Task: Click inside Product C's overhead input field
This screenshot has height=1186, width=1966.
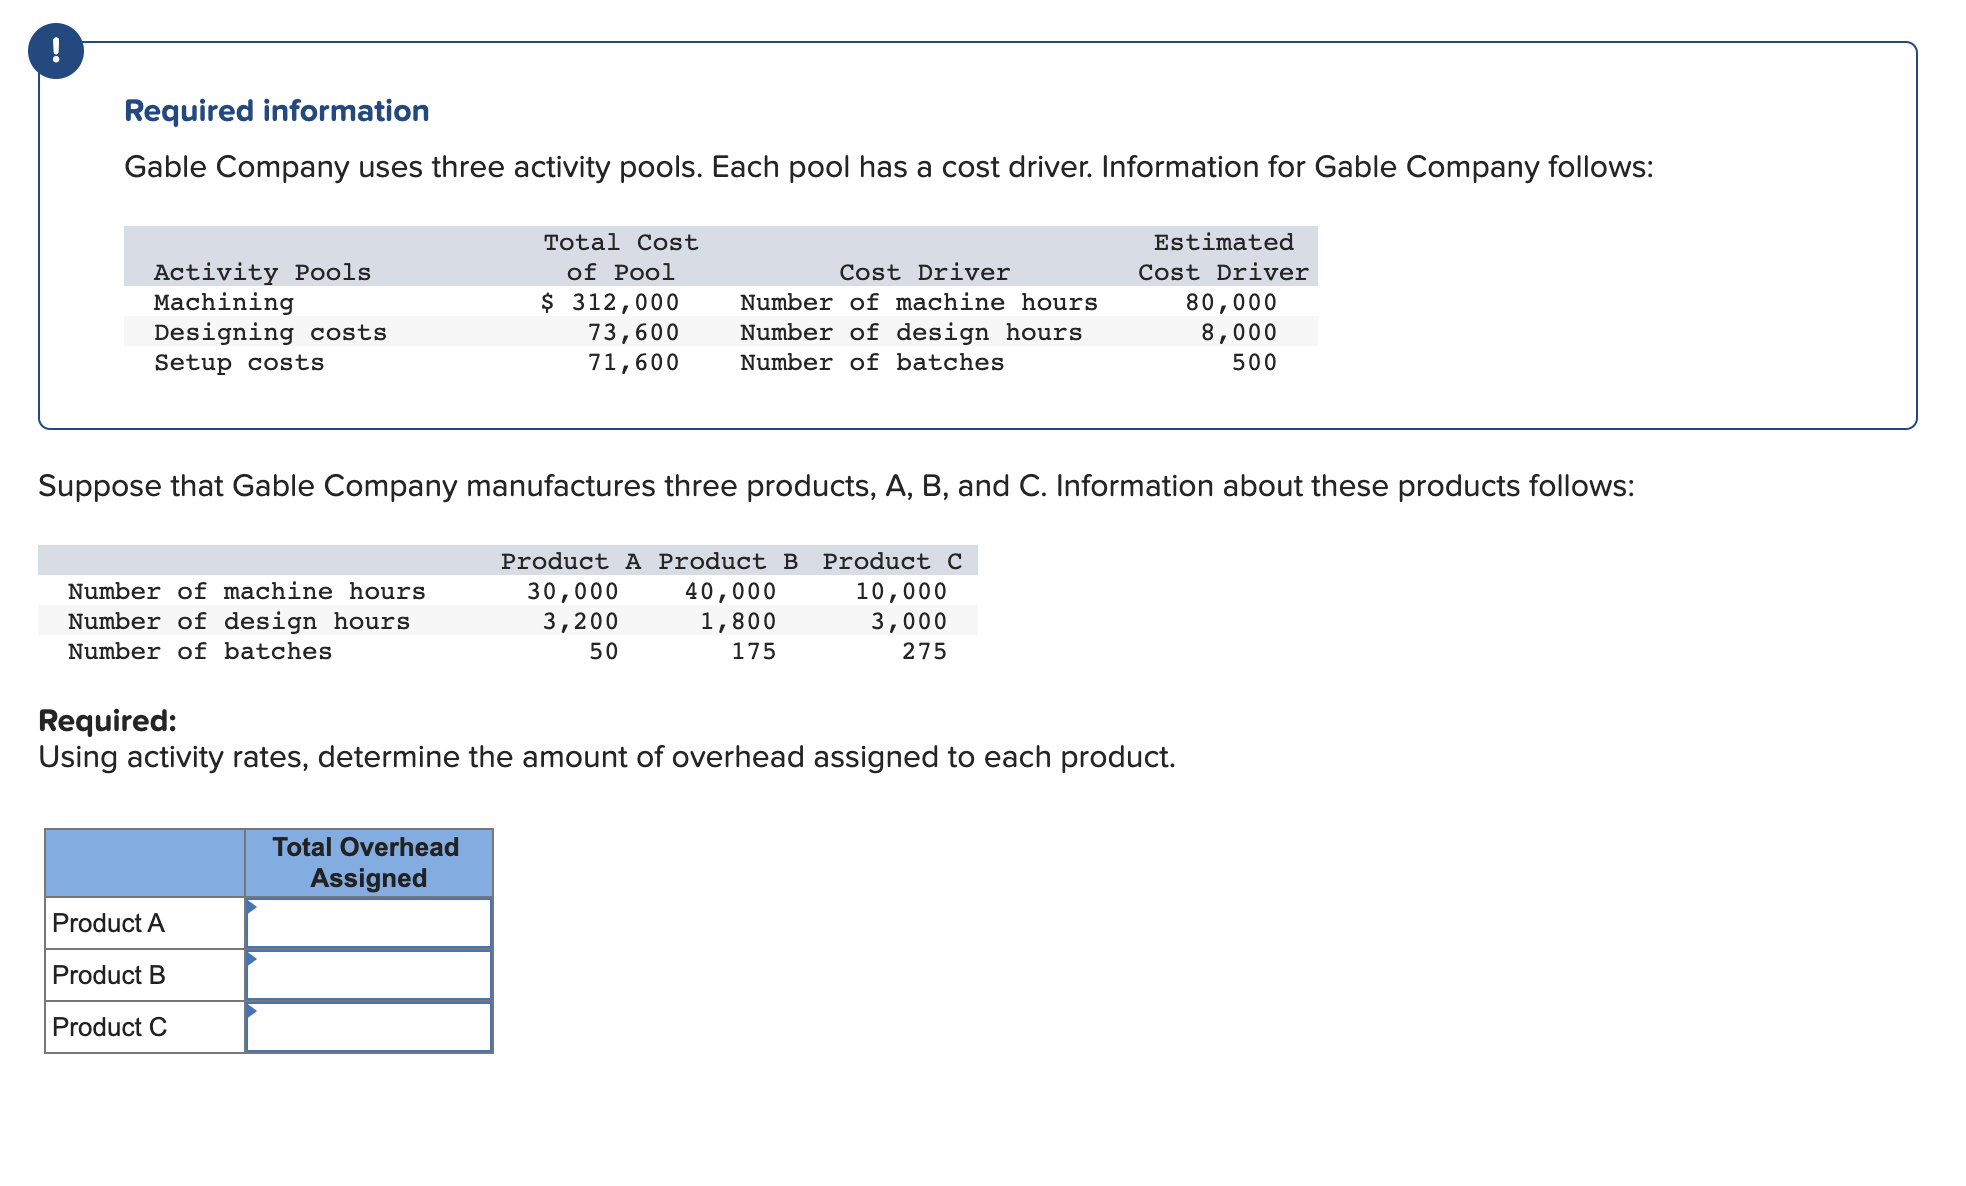Action: [x=370, y=1026]
